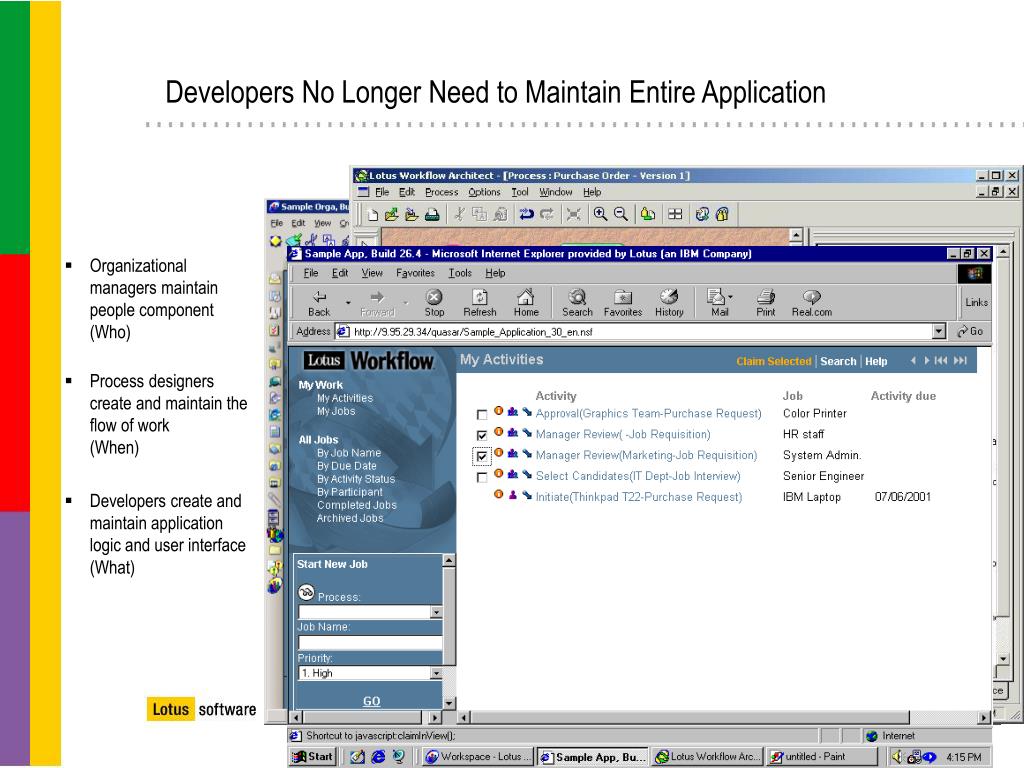This screenshot has width=1024, height=768.
Task: Click the Claim Selected link
Action: [x=774, y=361]
